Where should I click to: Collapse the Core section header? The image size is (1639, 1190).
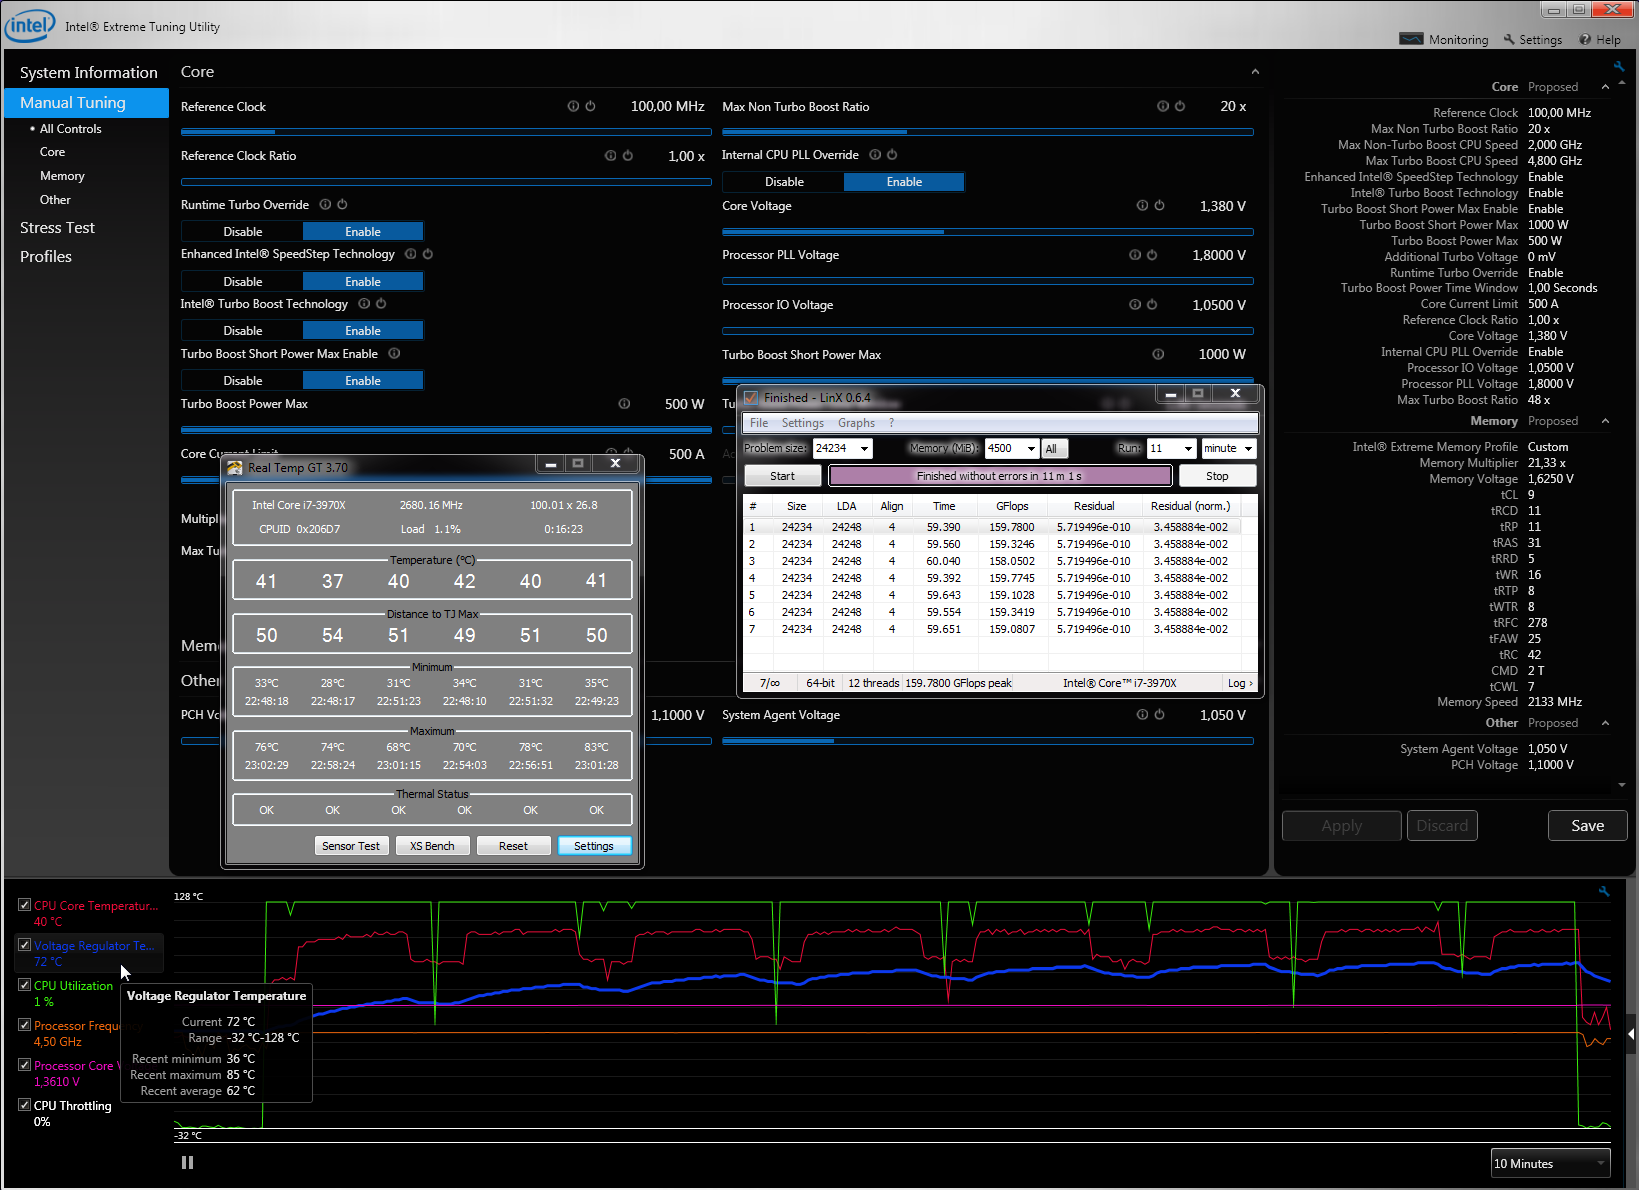1255,72
